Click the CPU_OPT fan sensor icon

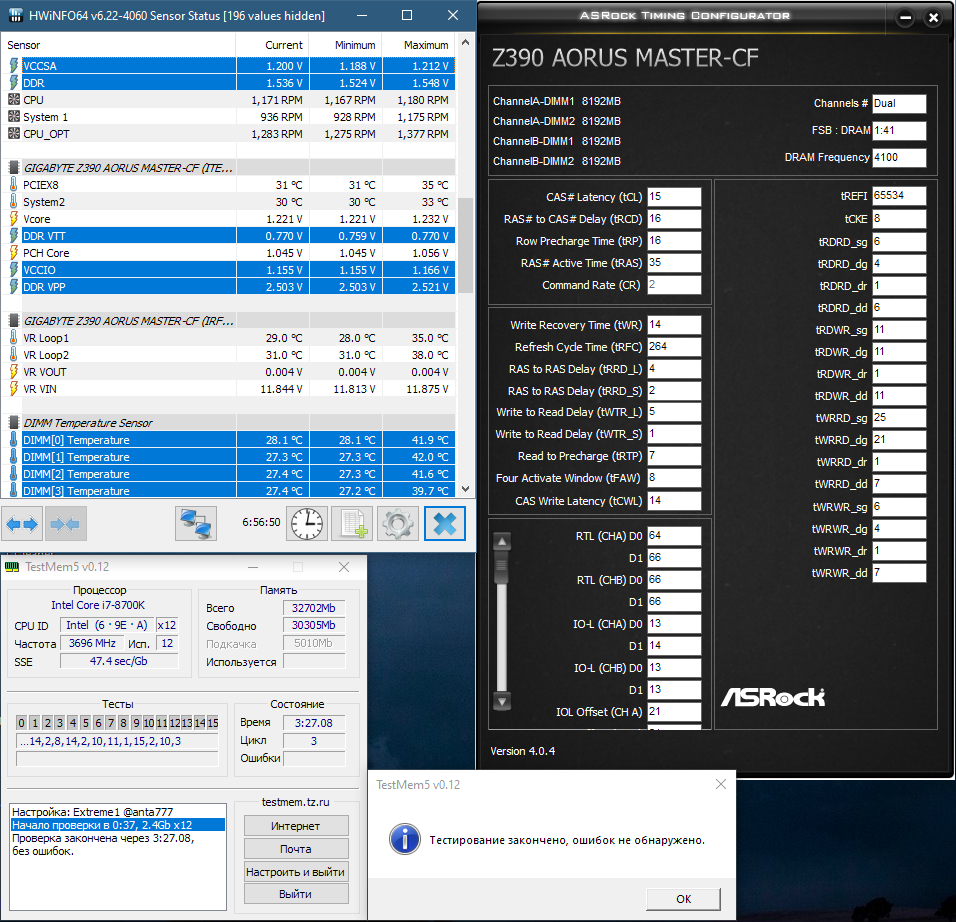coord(13,134)
